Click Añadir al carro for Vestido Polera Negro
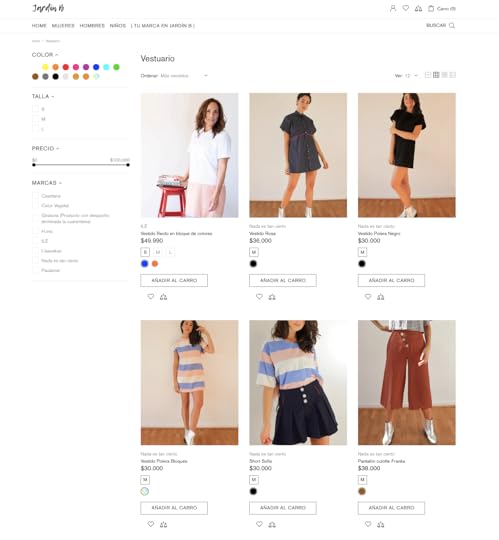 (x=391, y=280)
